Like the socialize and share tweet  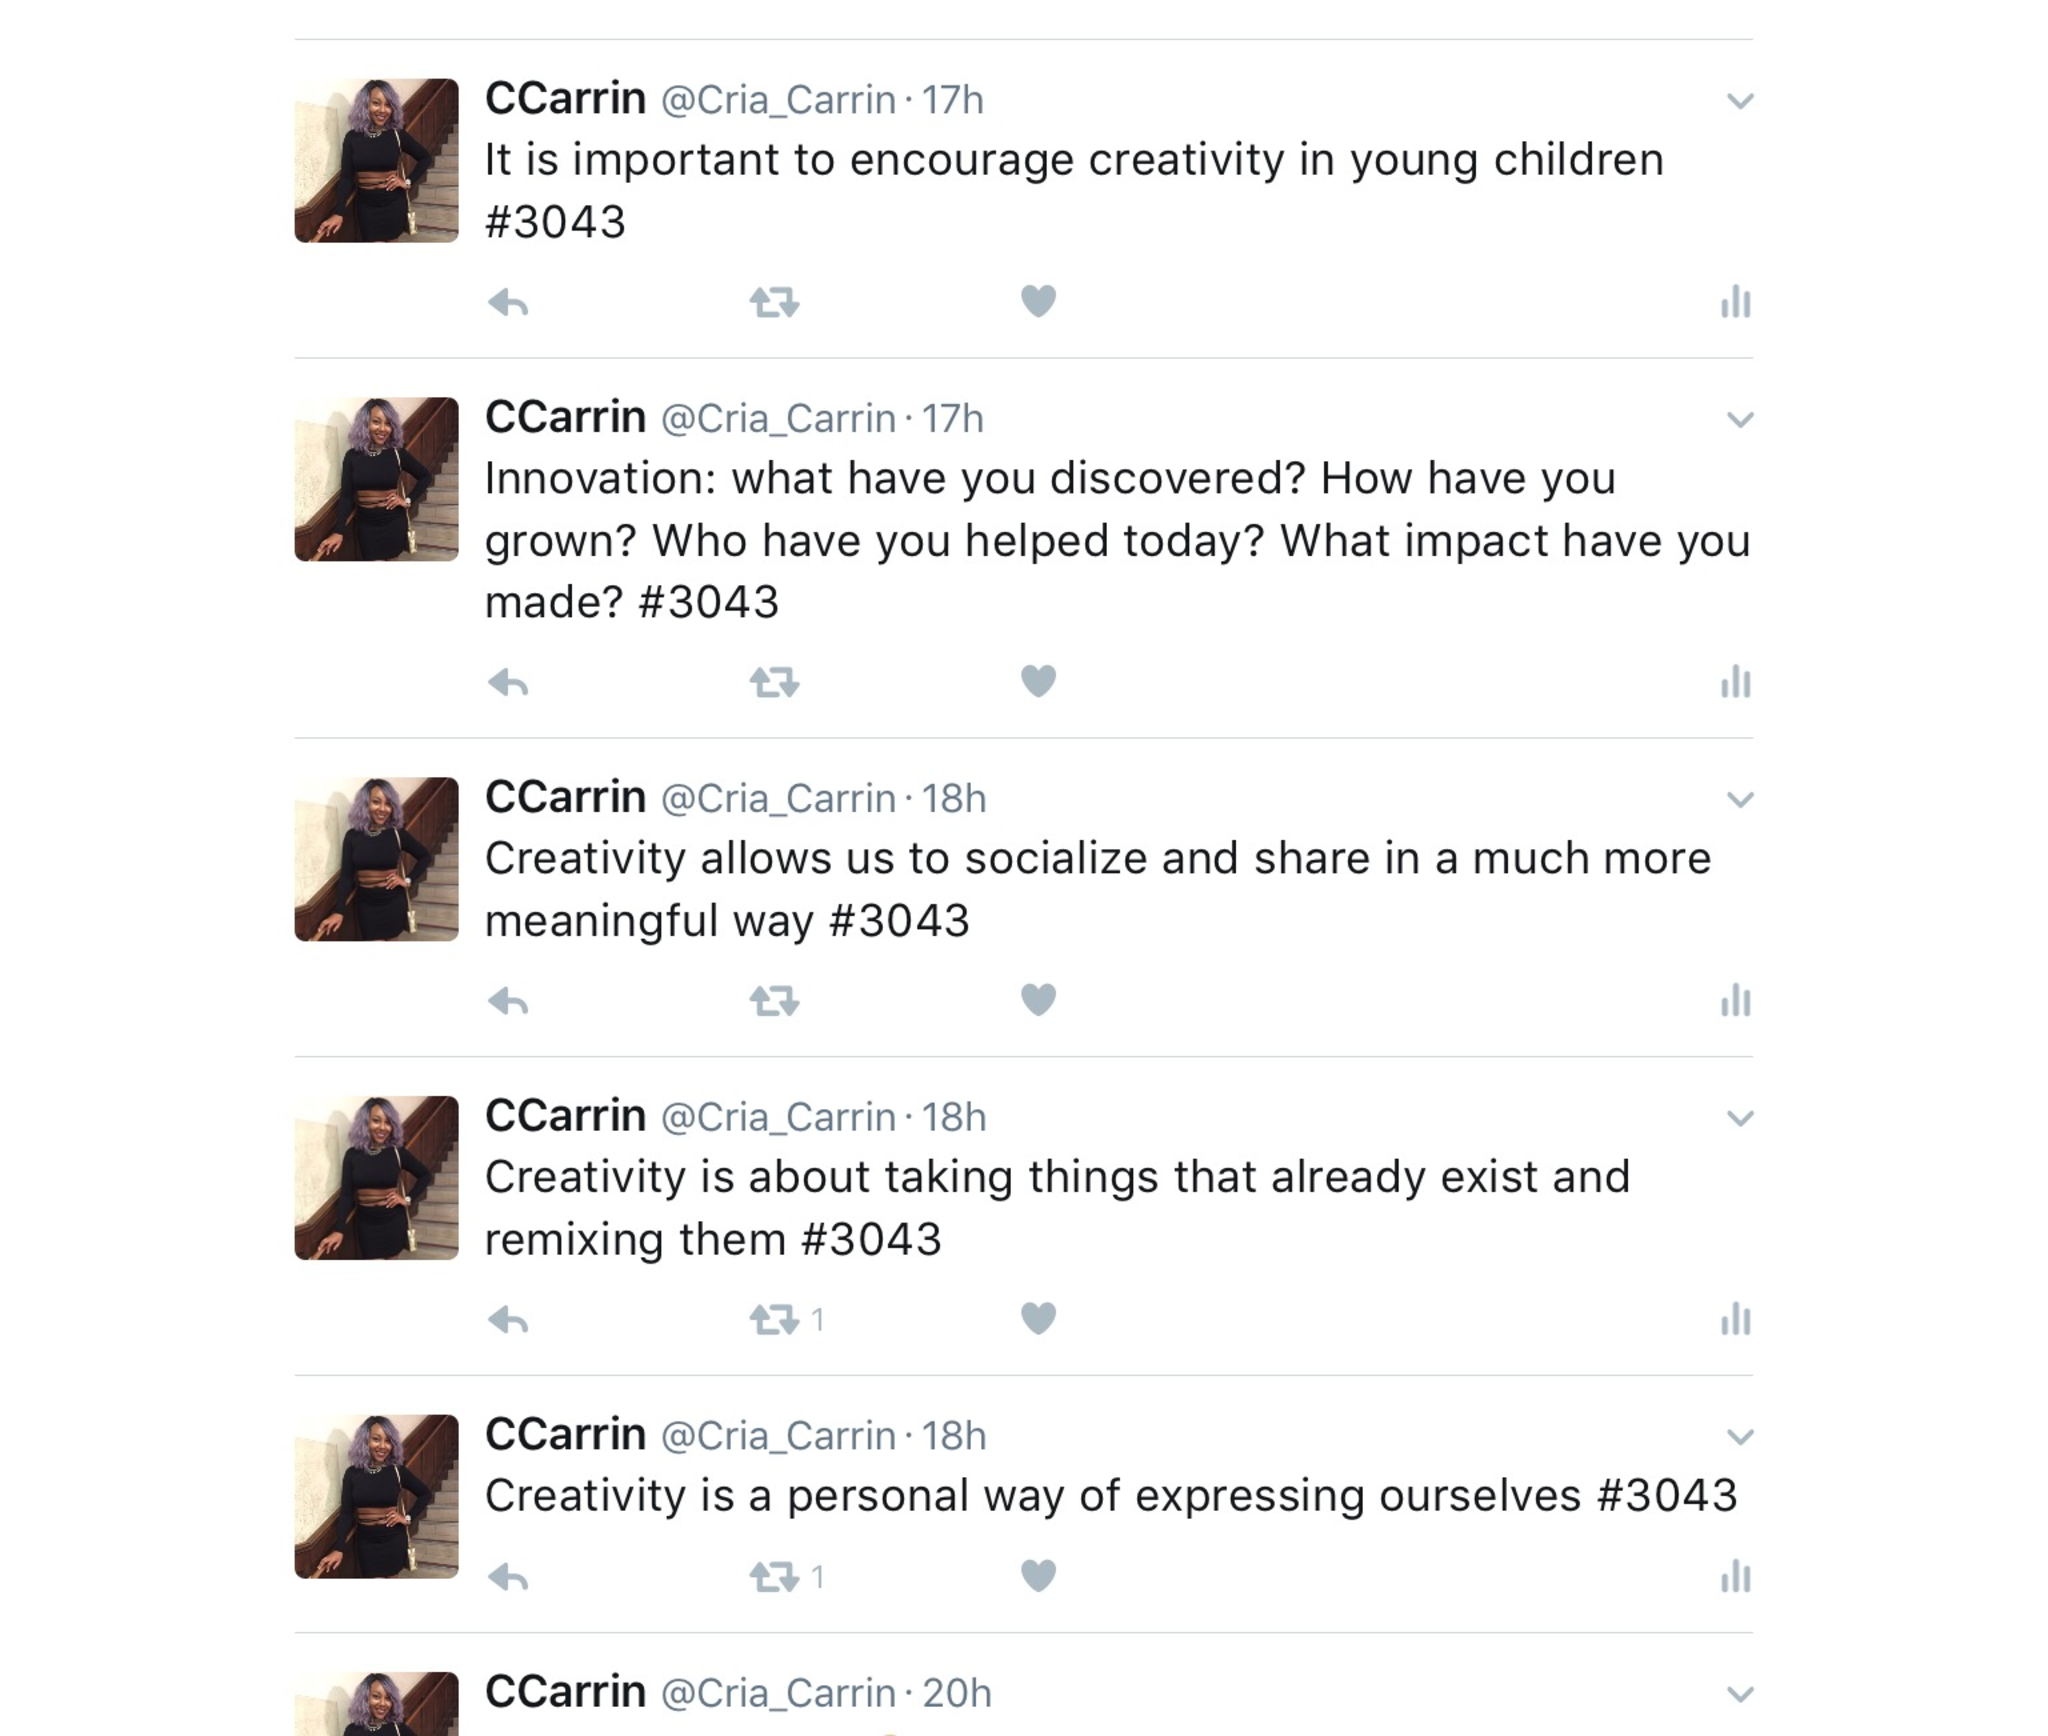click(x=1038, y=999)
